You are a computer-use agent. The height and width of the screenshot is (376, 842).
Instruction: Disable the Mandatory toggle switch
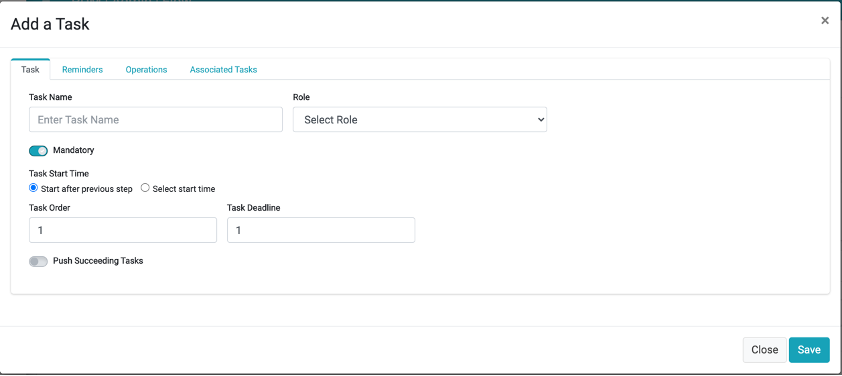click(x=38, y=151)
